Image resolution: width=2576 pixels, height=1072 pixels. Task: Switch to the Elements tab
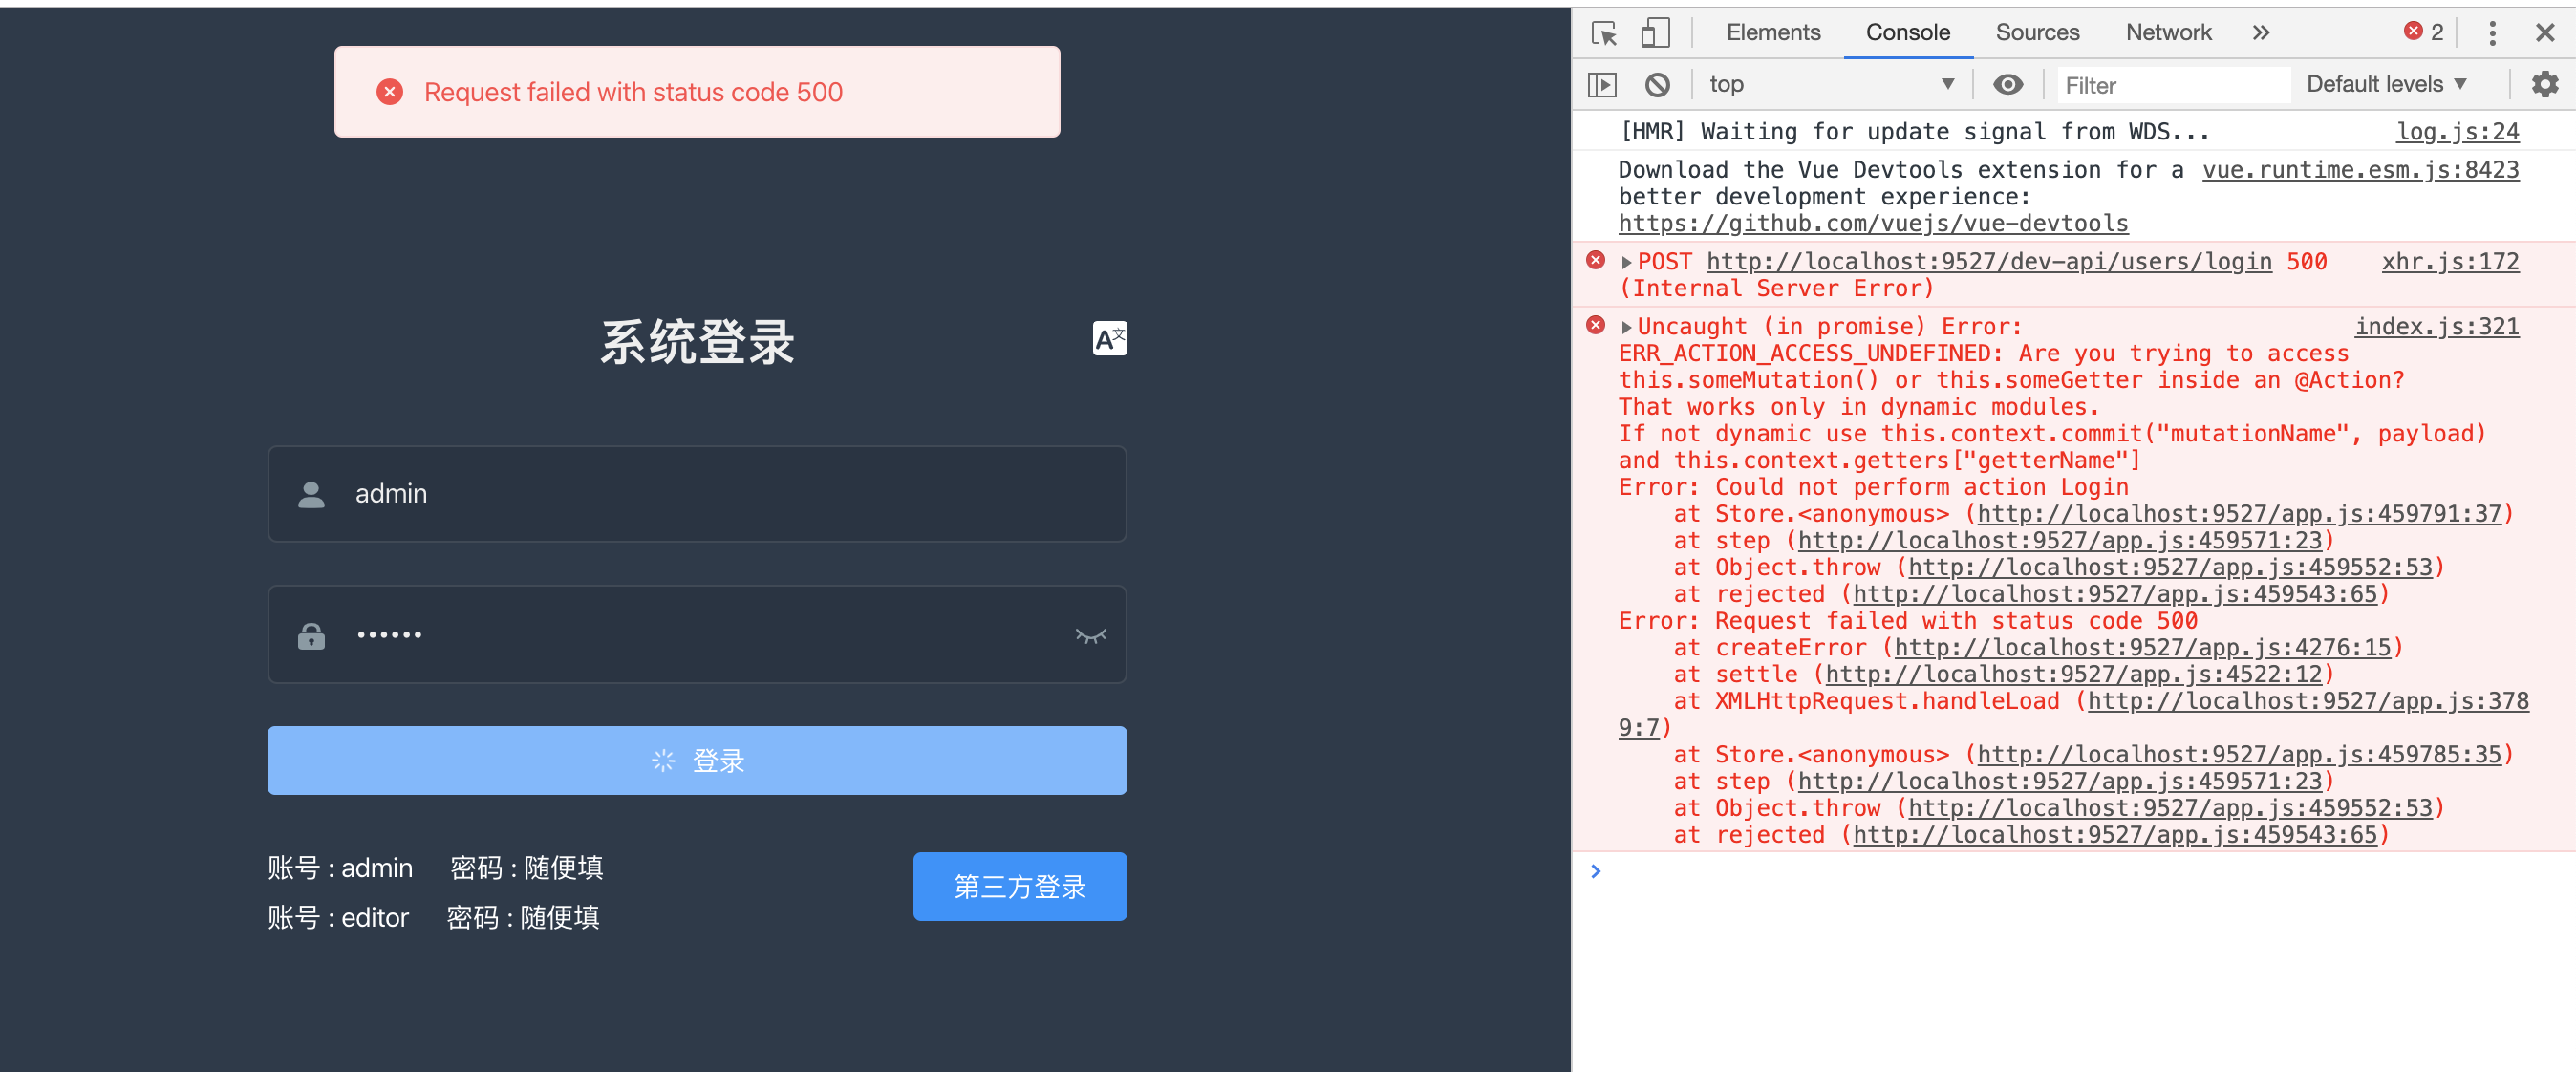click(1773, 33)
